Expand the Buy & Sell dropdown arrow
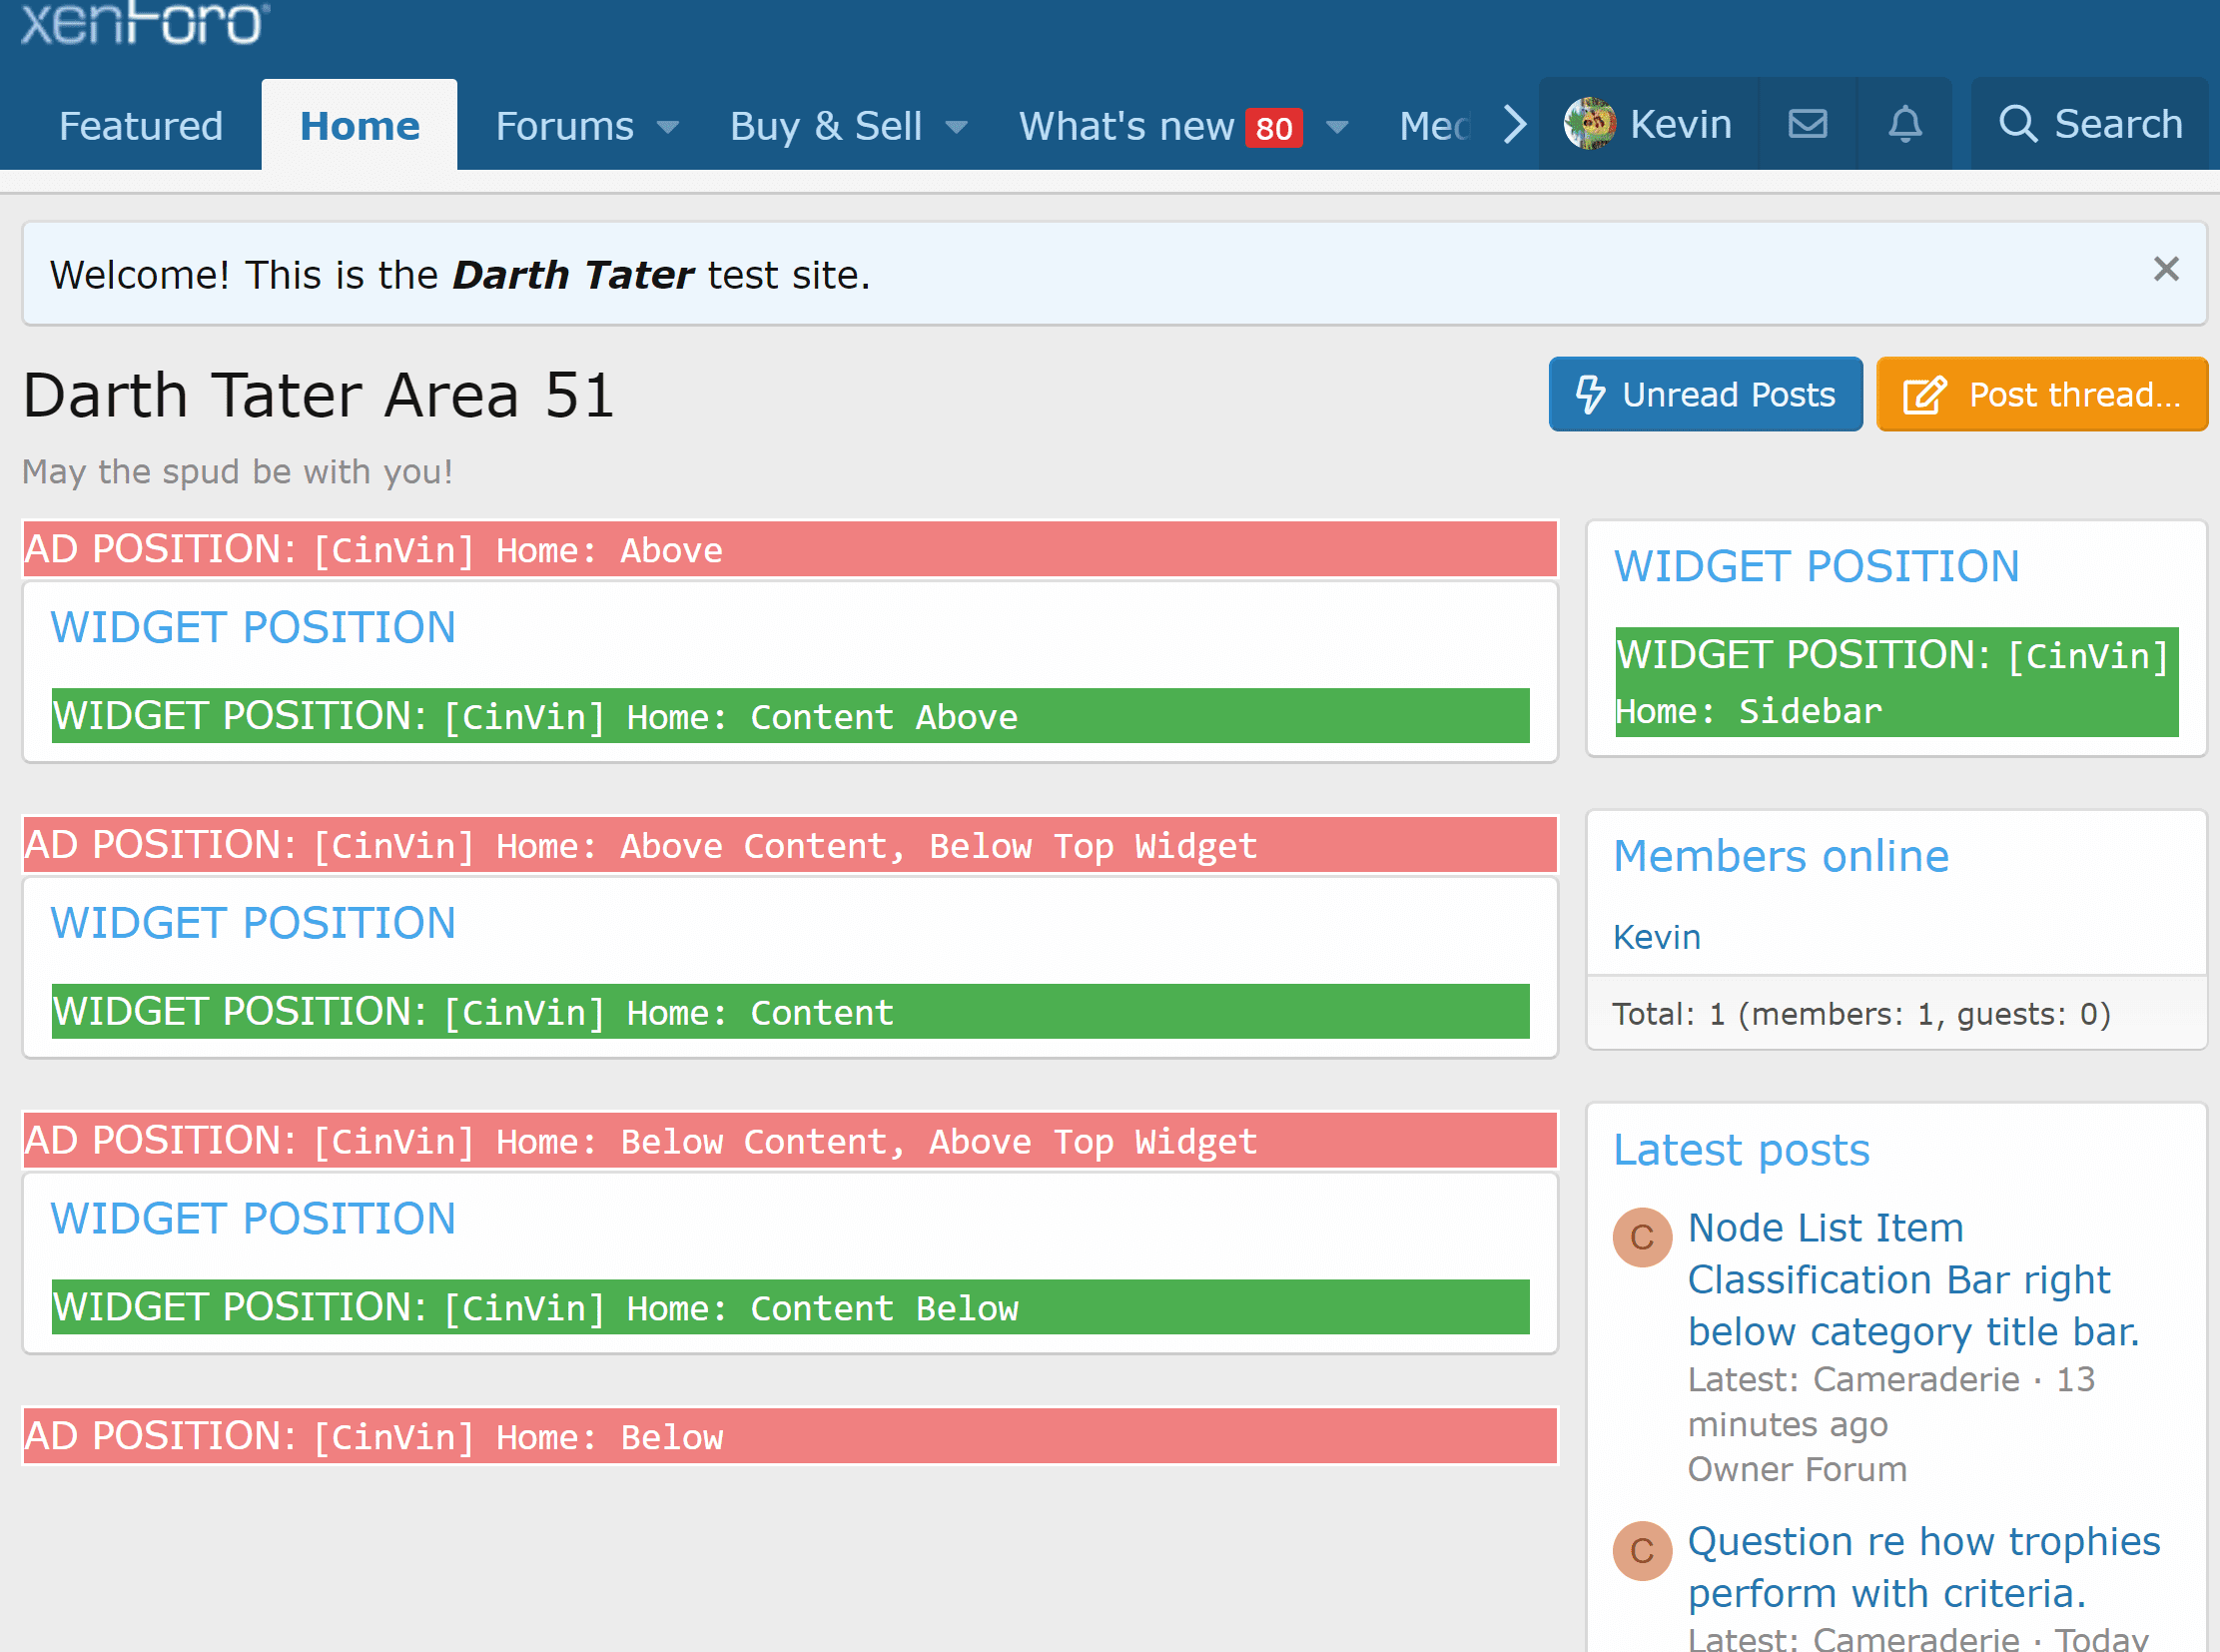 click(956, 127)
